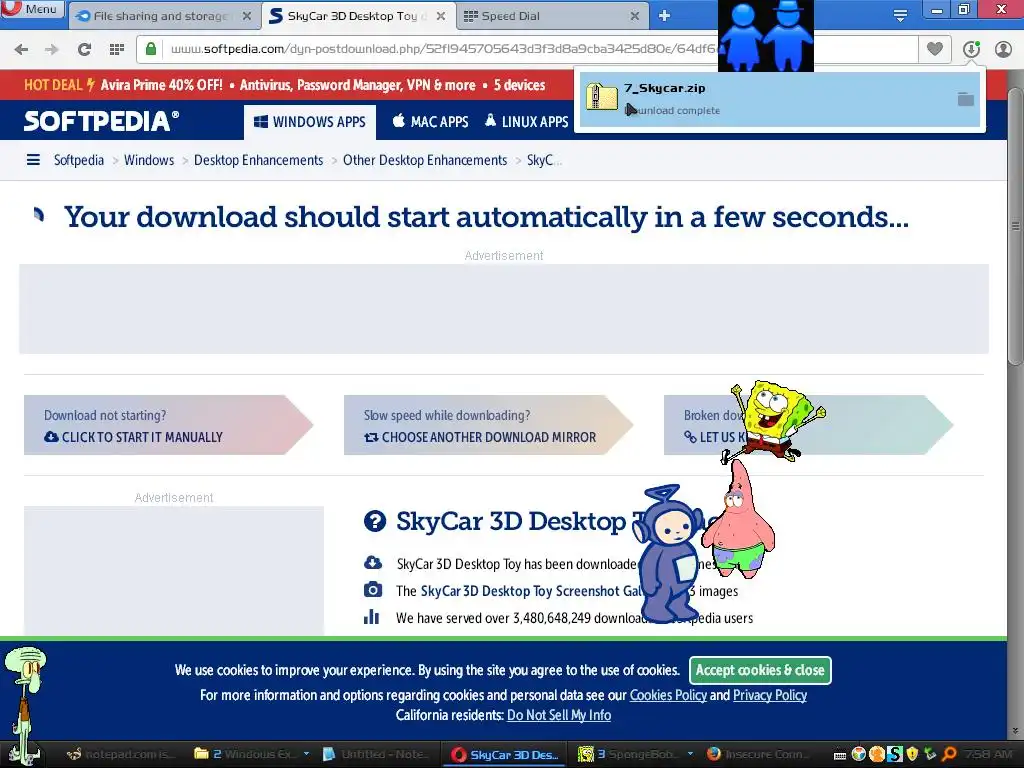The image size is (1024, 768).
Task: Open a new tab with plus icon
Action: pyautogui.click(x=664, y=16)
